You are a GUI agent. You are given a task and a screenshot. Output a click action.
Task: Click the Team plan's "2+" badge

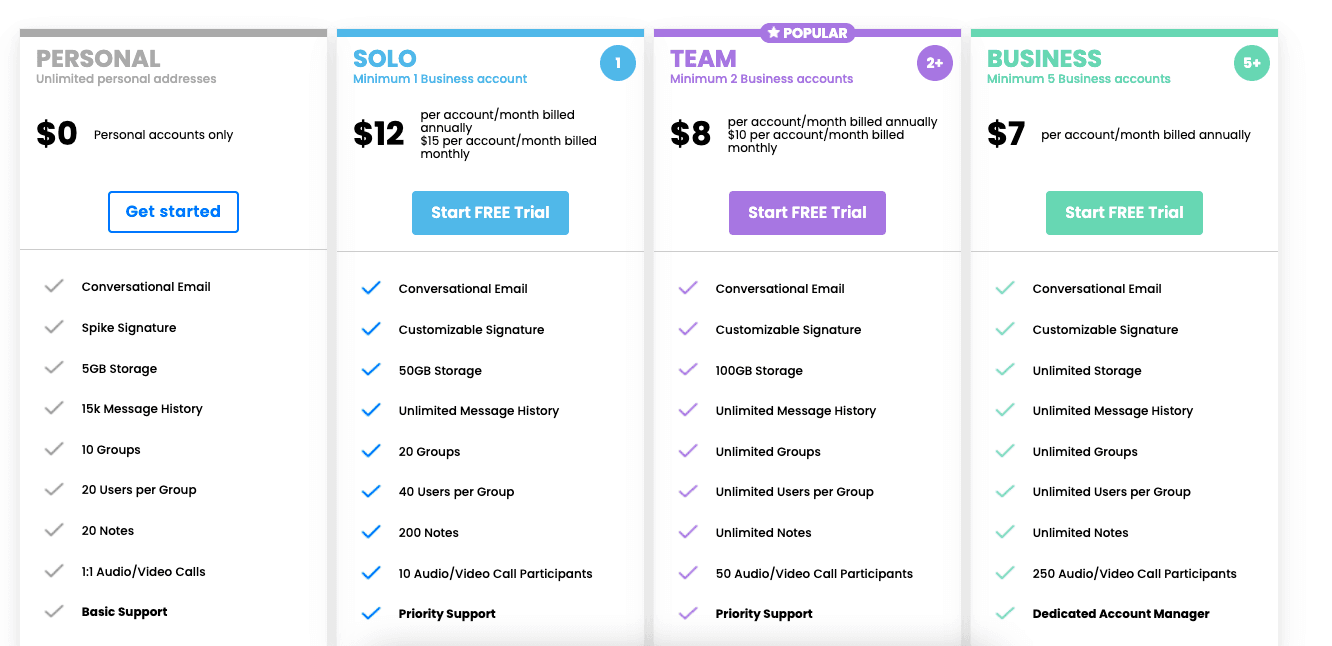[x=934, y=62]
